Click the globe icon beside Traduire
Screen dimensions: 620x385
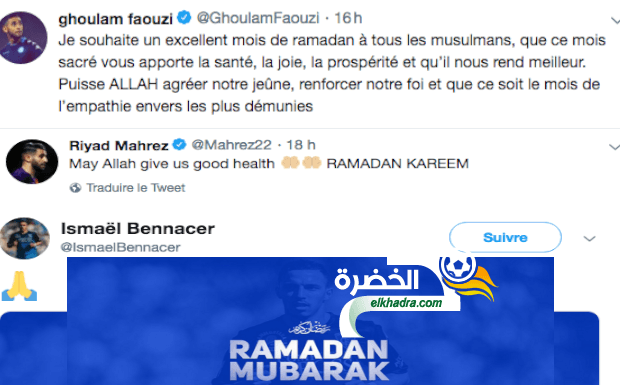pos(75,188)
